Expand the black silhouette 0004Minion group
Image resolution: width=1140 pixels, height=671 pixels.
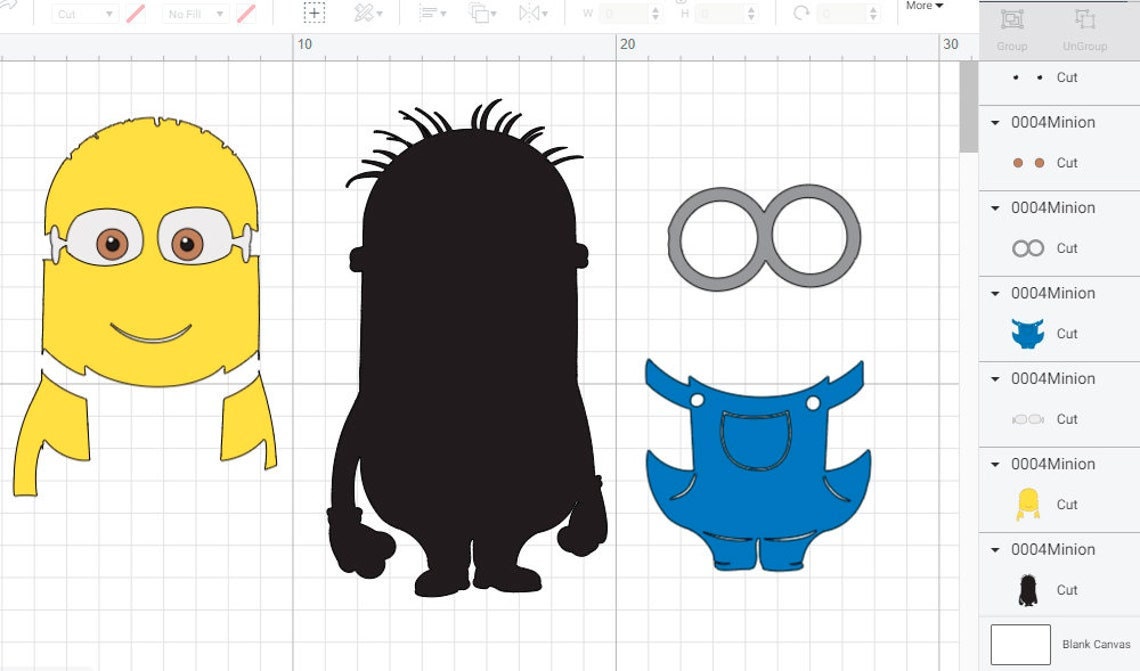pos(994,549)
